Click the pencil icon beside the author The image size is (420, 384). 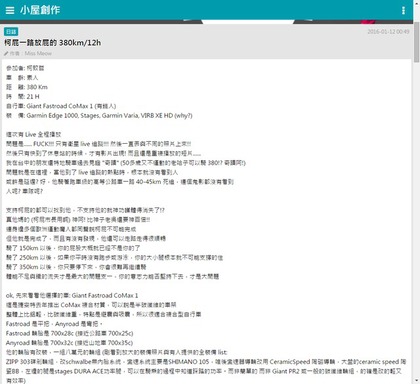click(x=6, y=53)
